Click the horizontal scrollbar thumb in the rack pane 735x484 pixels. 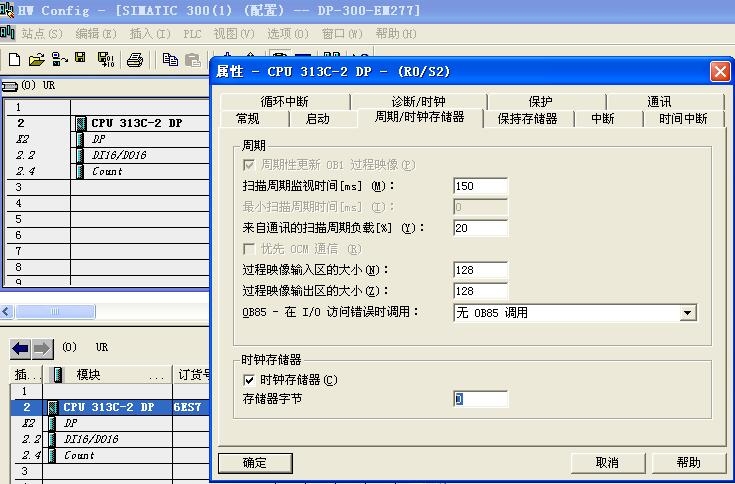tap(55, 312)
